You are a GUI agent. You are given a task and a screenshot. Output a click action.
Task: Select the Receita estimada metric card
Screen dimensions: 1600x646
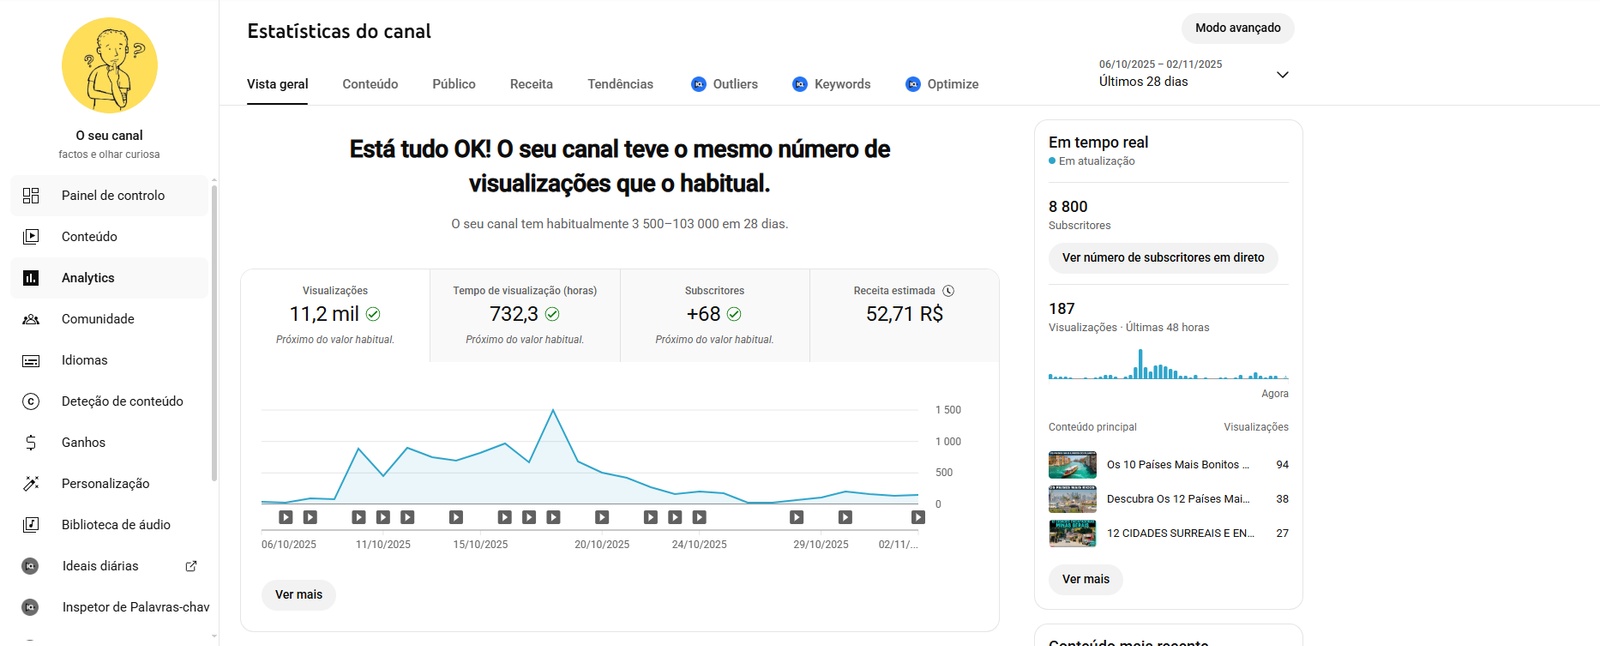[904, 315]
